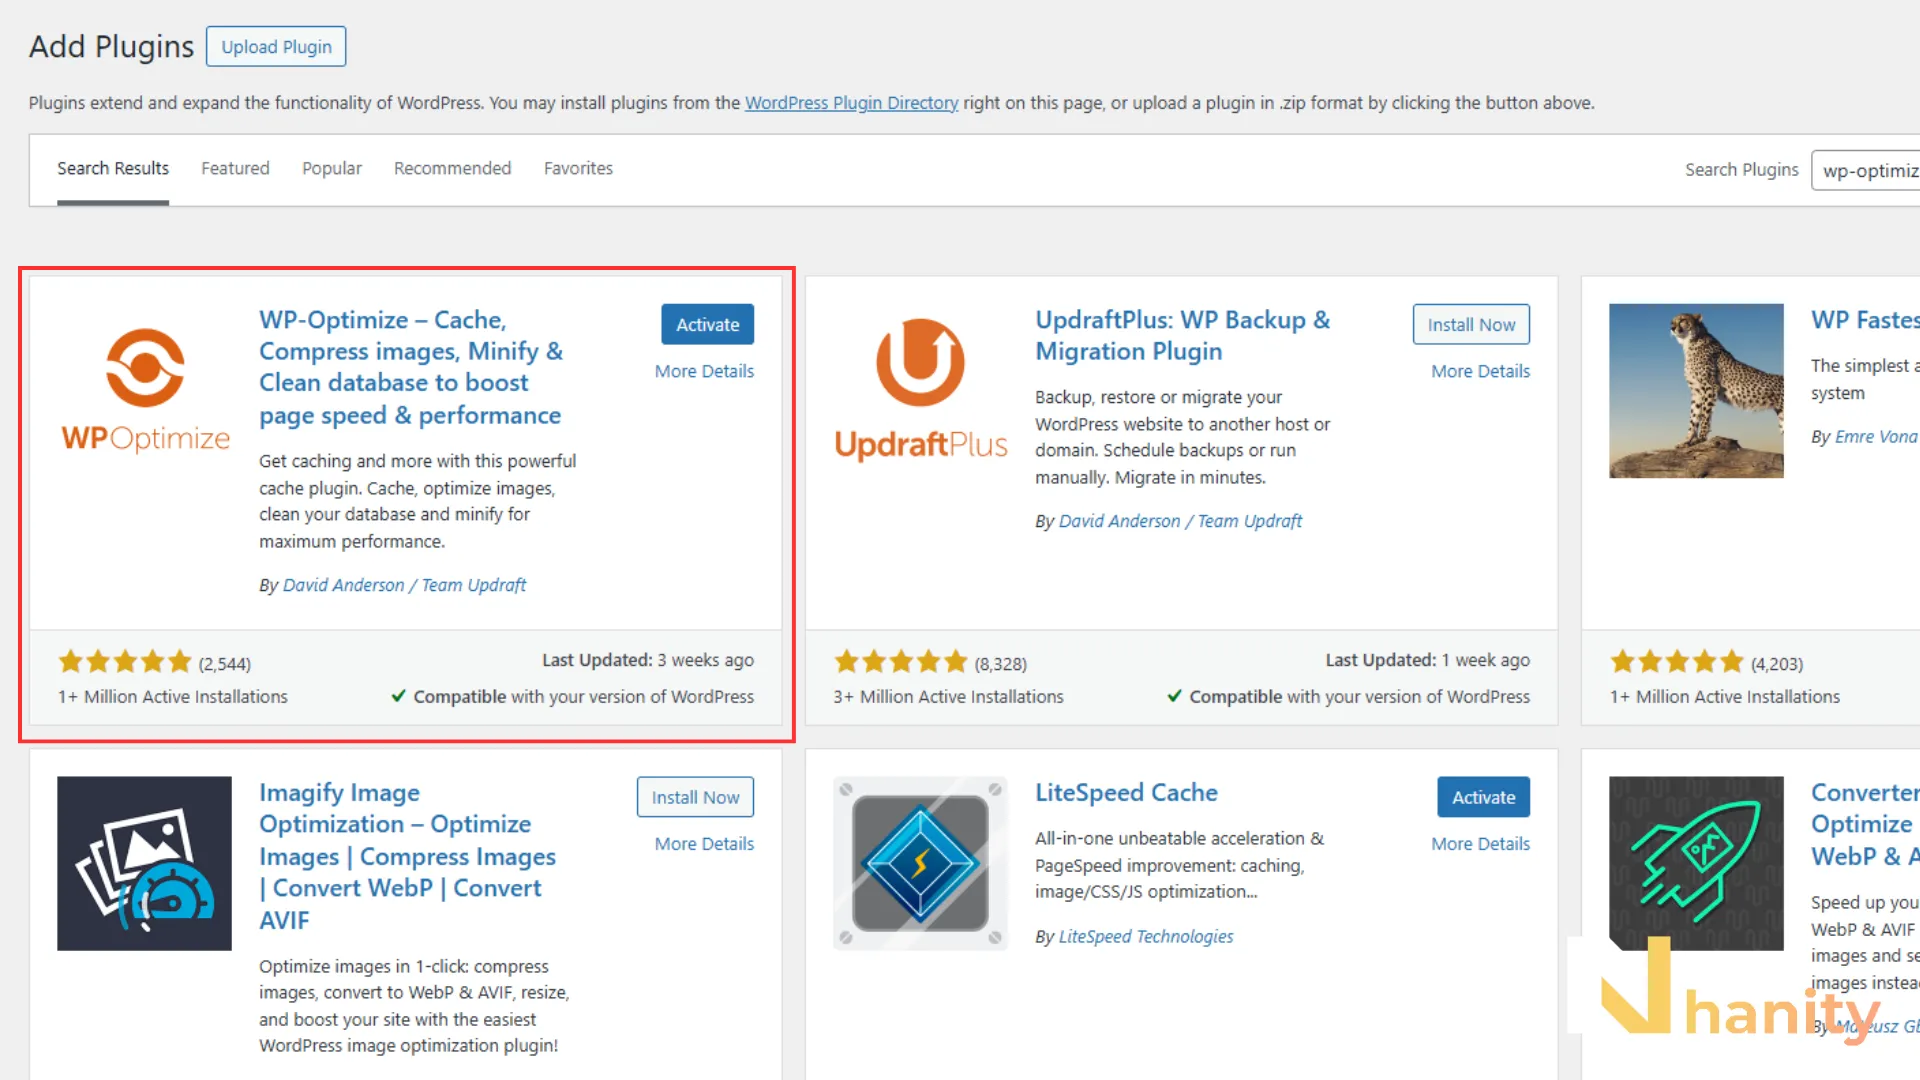
Task: Install the Imagify plugin now
Action: coord(695,797)
